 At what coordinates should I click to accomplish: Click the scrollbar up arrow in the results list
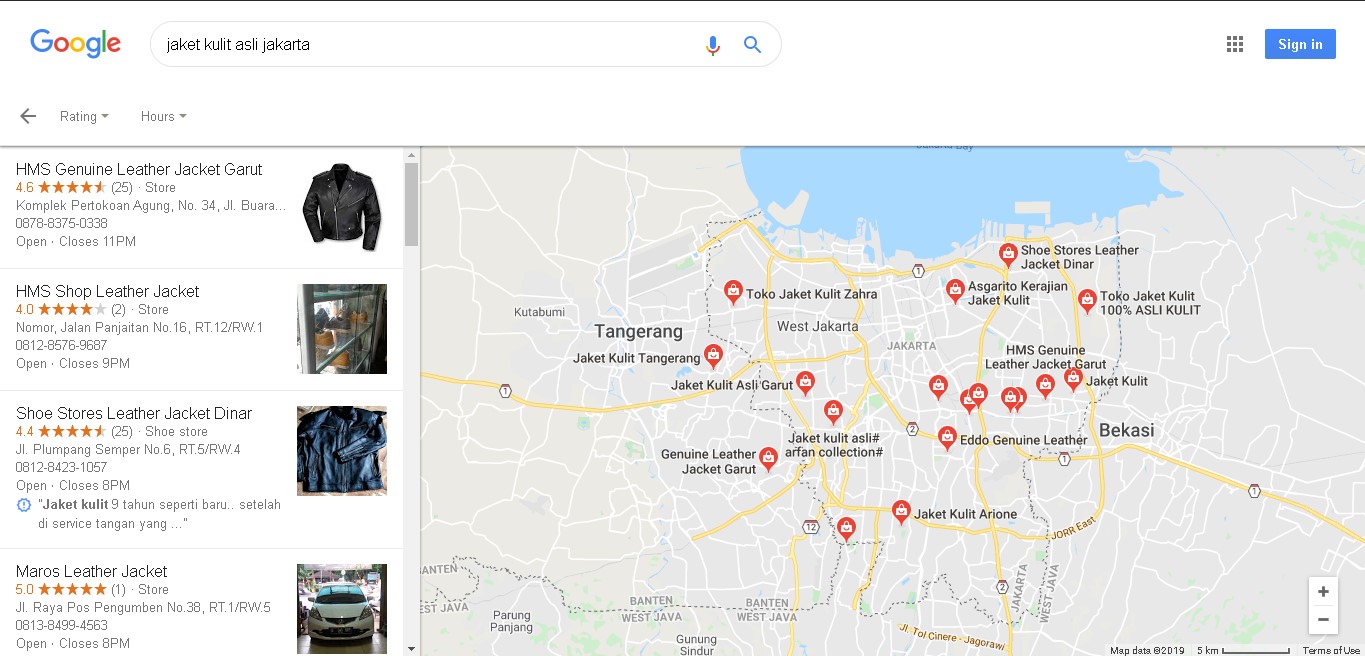tap(411, 155)
